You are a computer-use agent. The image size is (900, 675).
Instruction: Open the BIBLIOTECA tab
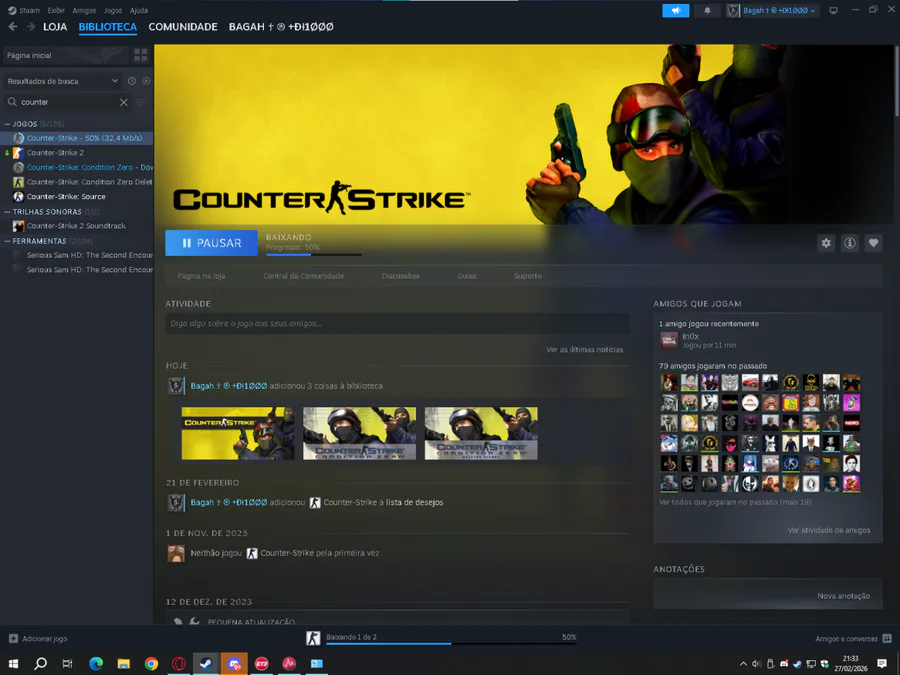108,26
